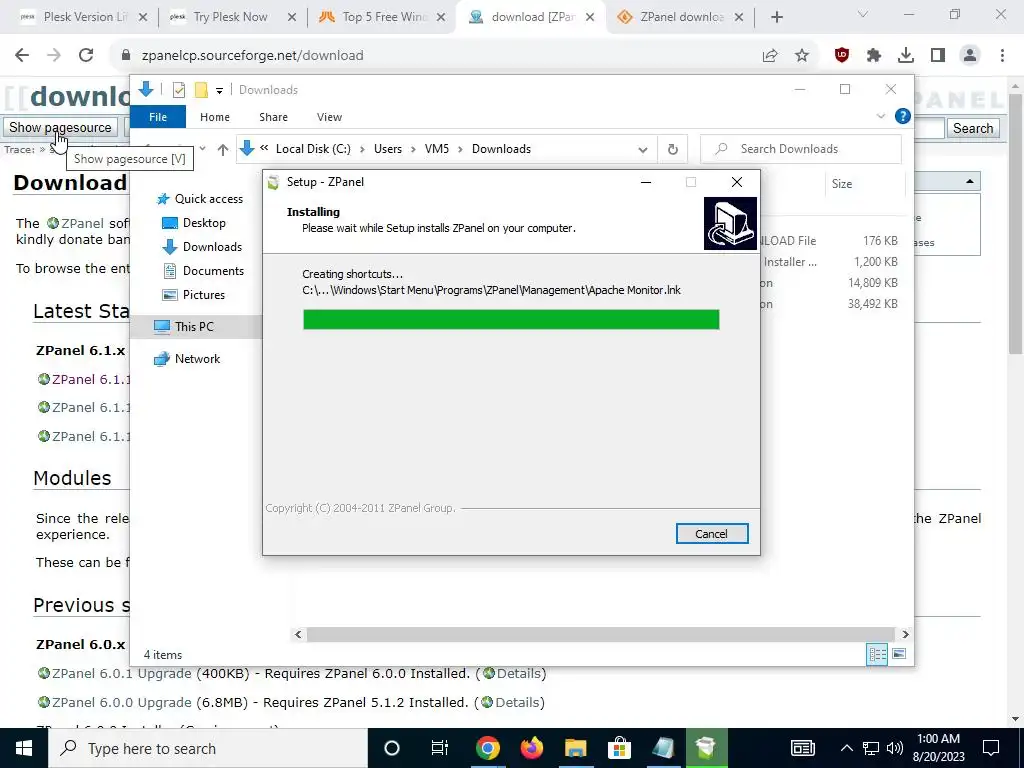Screen dimensions: 1024x768
Task: Open File menu in Downloads explorer
Action: point(158,117)
